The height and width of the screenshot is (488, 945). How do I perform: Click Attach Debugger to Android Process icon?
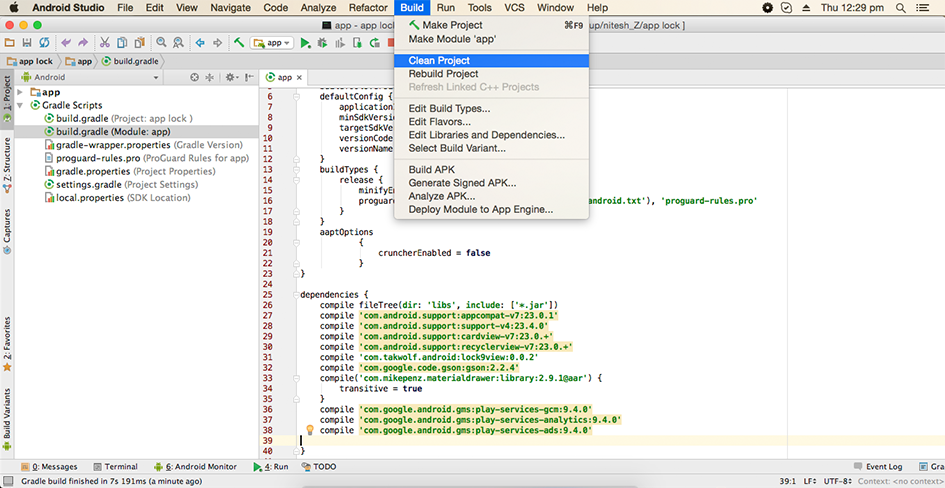click(x=357, y=43)
